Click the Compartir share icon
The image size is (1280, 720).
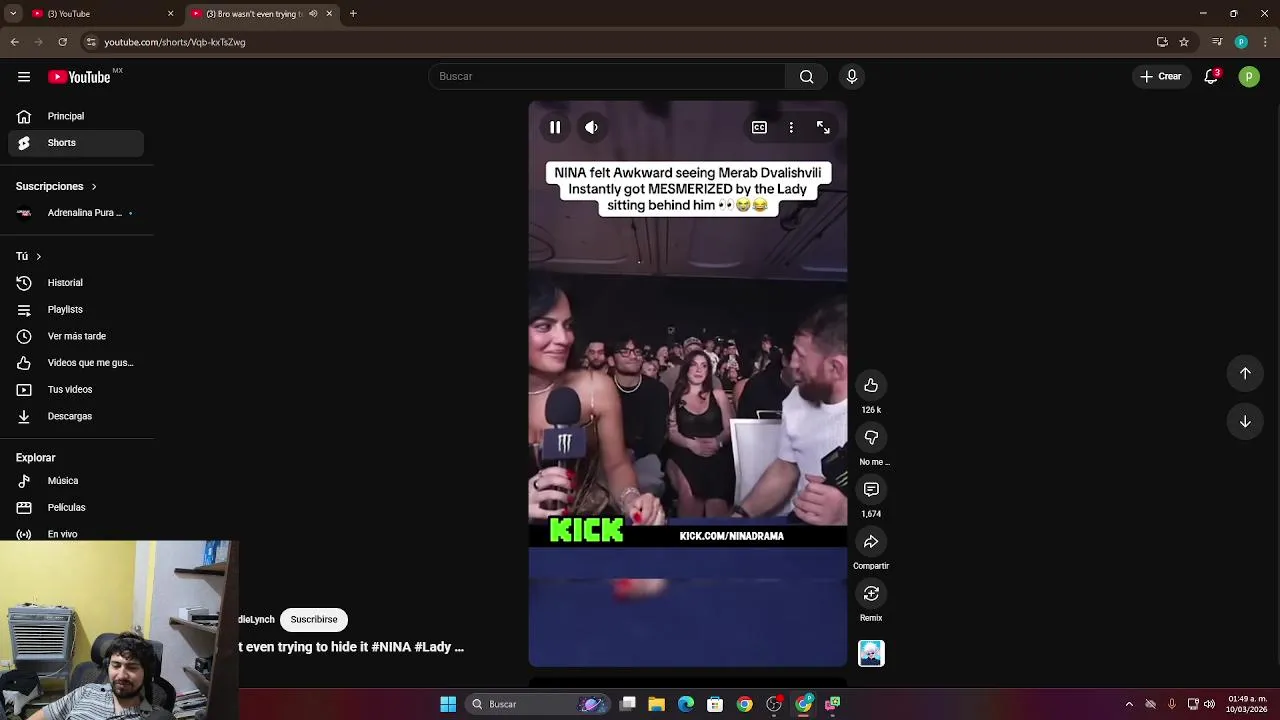click(871, 542)
